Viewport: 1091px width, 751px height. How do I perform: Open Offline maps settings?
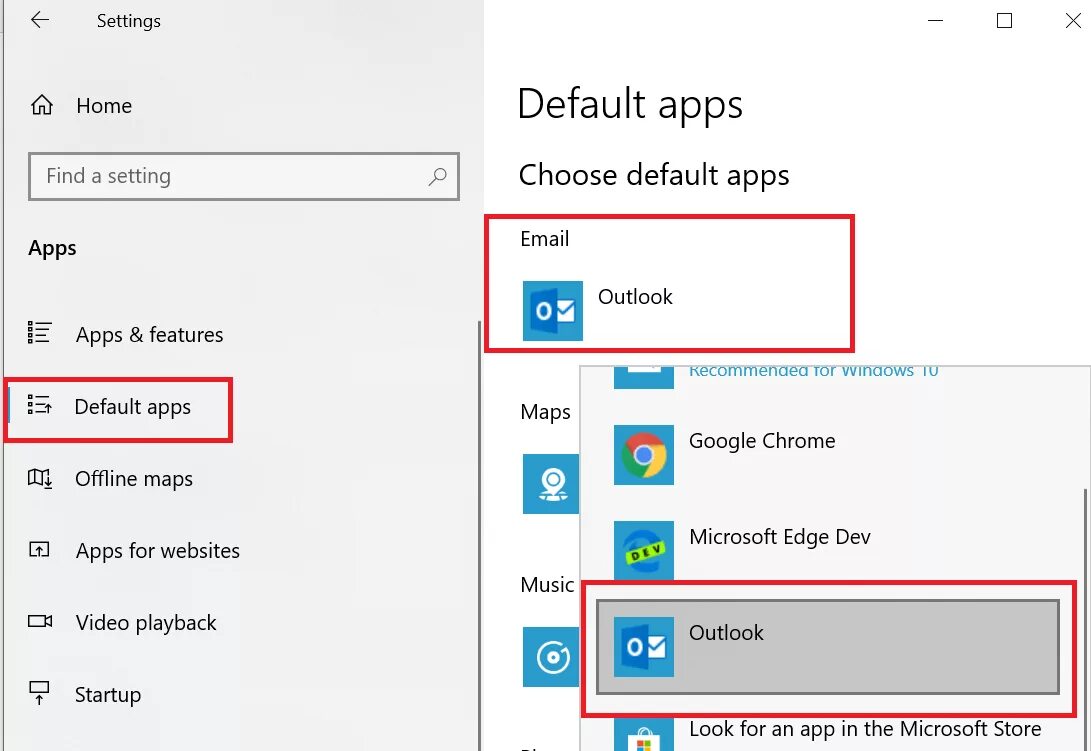[110, 479]
